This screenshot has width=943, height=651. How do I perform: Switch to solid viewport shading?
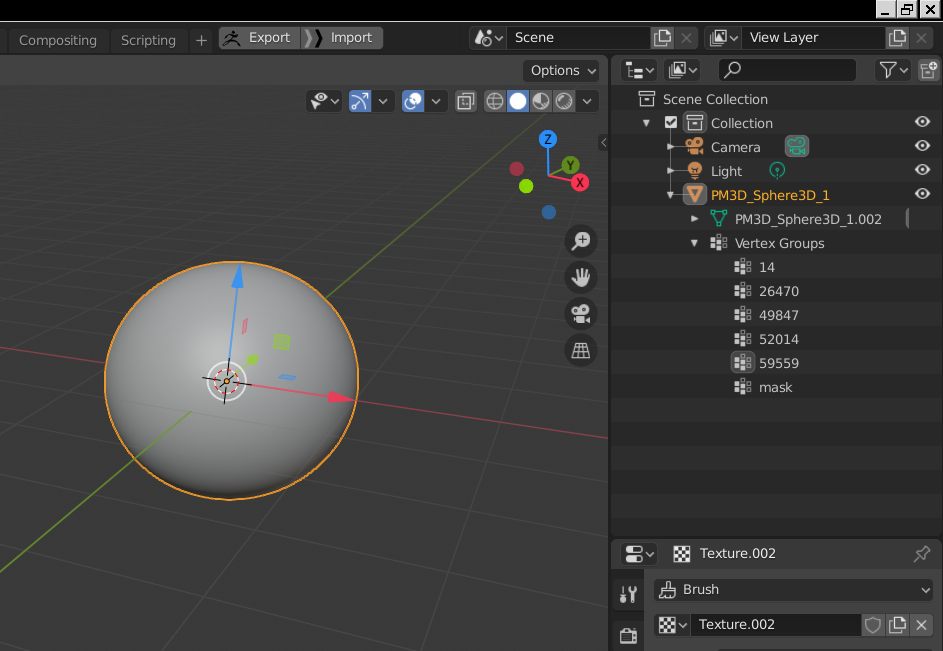click(x=517, y=101)
